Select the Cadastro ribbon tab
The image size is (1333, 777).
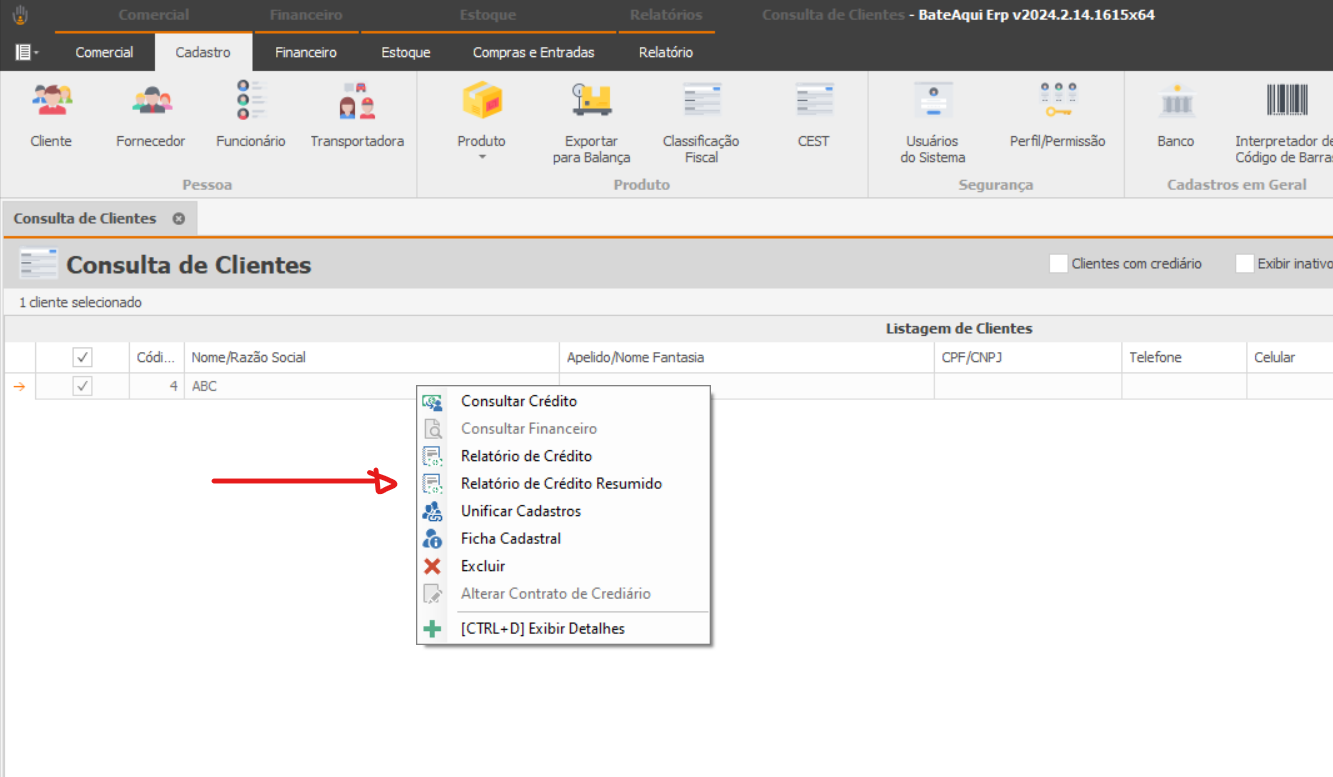click(203, 52)
